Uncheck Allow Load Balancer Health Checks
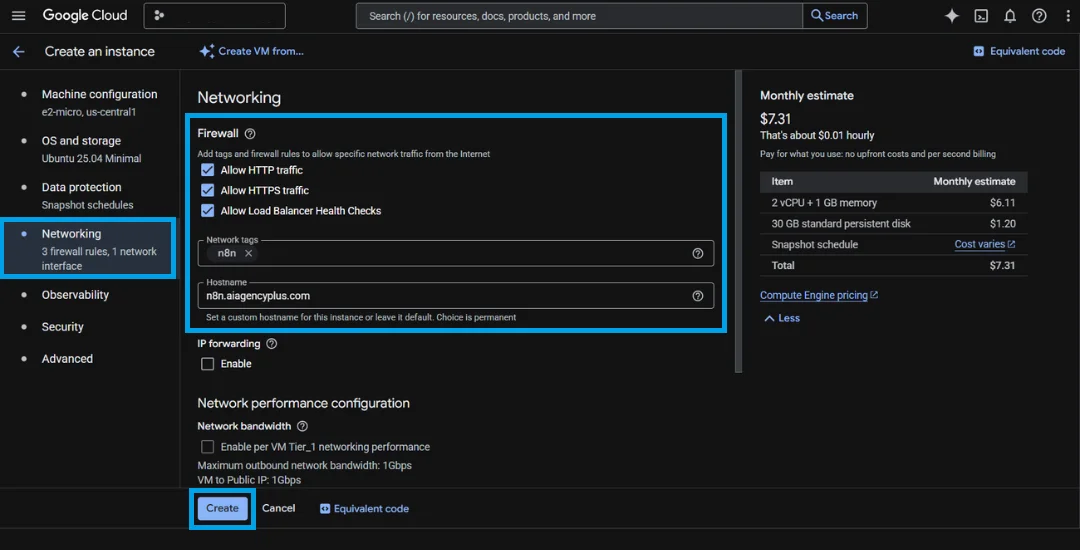Image resolution: width=1080 pixels, height=550 pixels. click(x=207, y=211)
